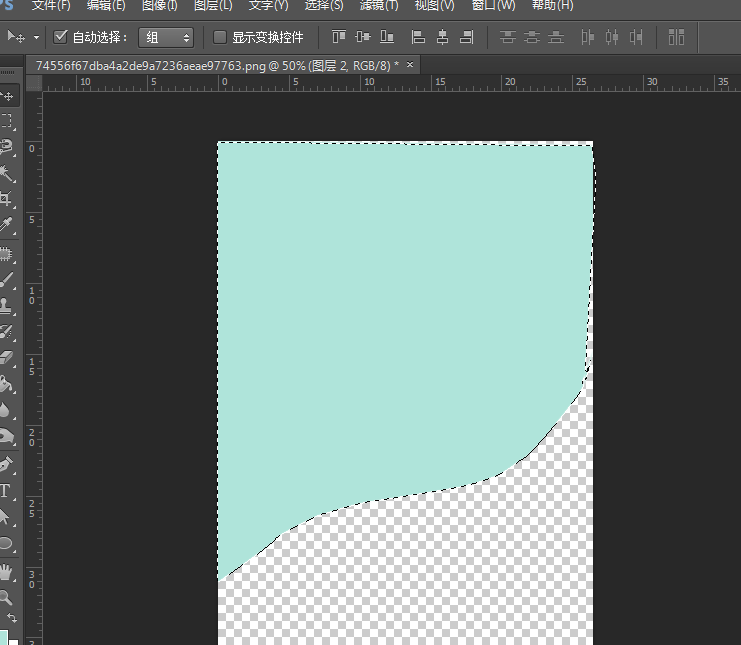Open the 图像(I) menu
Screen dimensions: 741x645
pyautogui.click(x=159, y=5)
